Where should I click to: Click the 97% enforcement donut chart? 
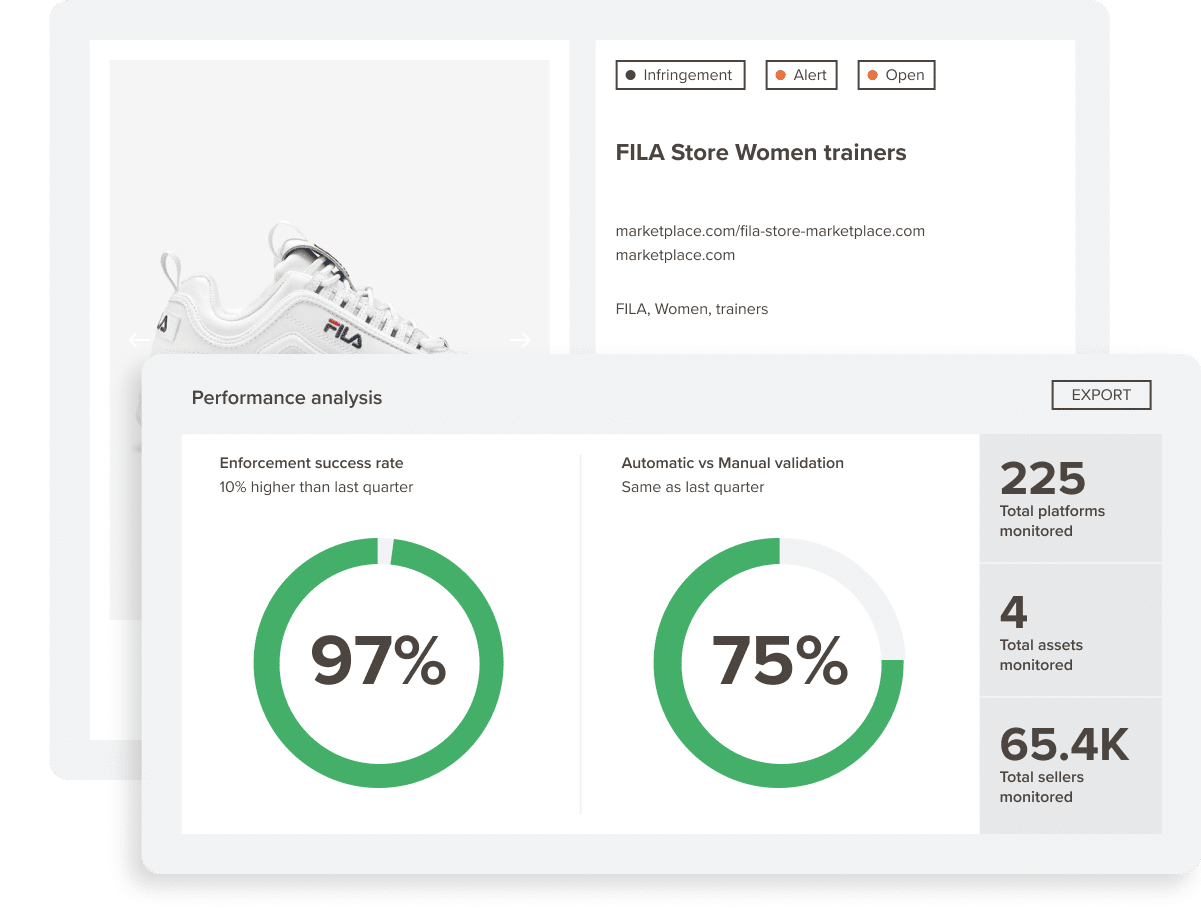click(x=379, y=662)
